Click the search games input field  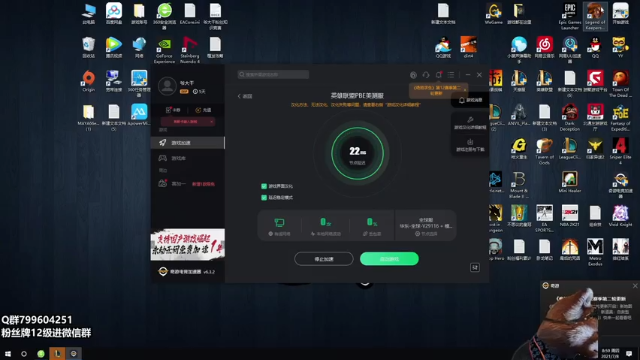pyautogui.click(x=273, y=75)
